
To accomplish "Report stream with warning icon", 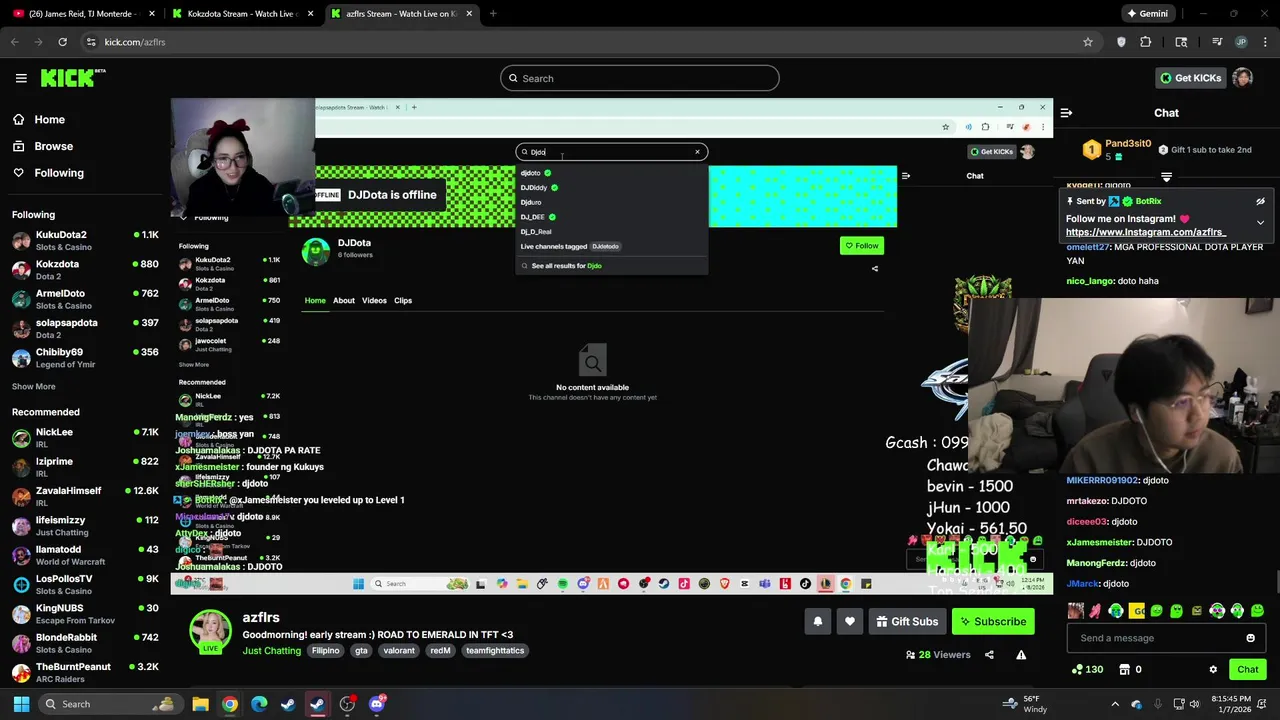I will (1021, 655).
